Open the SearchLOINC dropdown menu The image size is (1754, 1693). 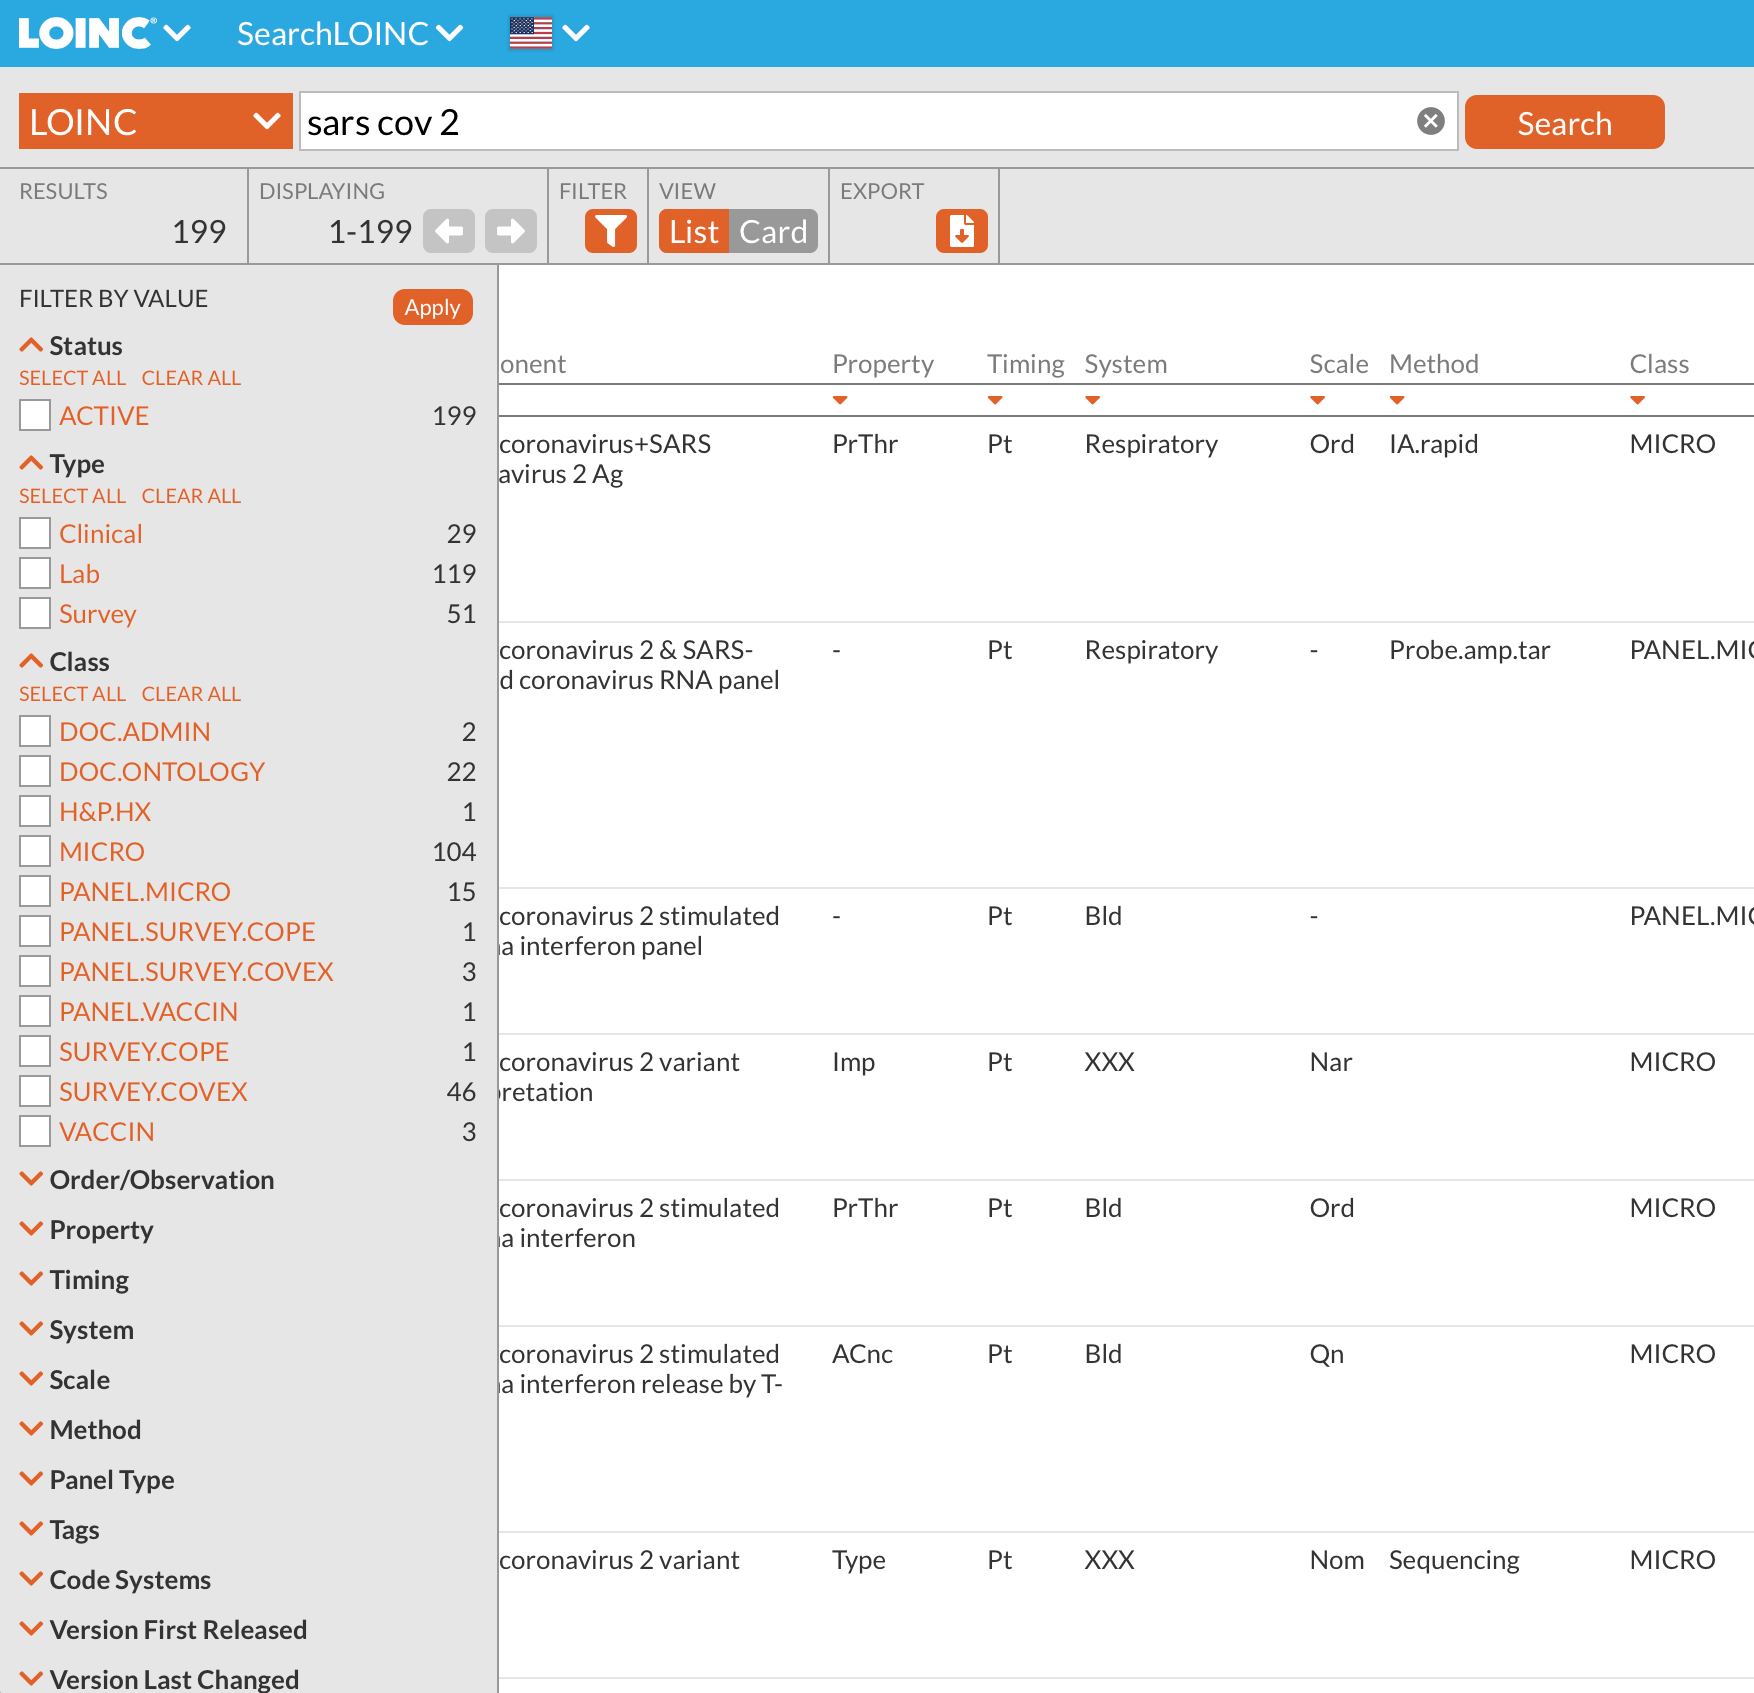click(x=350, y=33)
